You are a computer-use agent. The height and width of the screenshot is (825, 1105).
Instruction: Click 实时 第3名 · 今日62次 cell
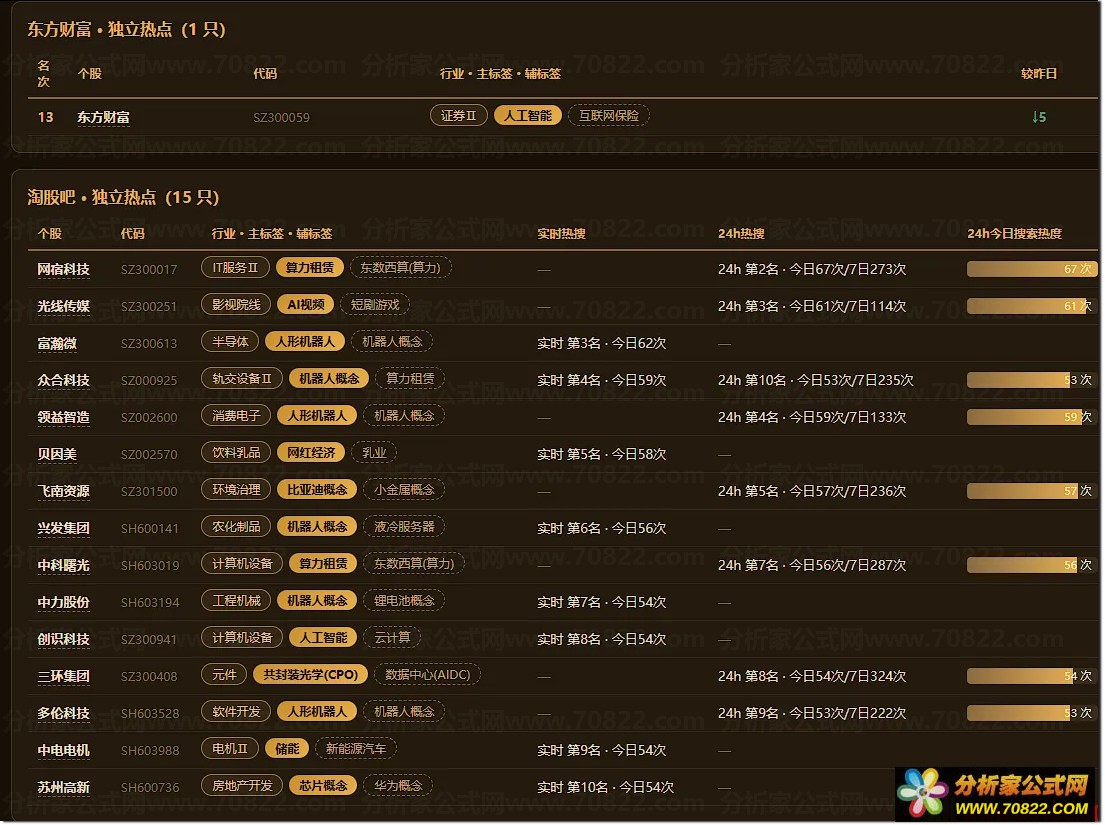(x=601, y=343)
